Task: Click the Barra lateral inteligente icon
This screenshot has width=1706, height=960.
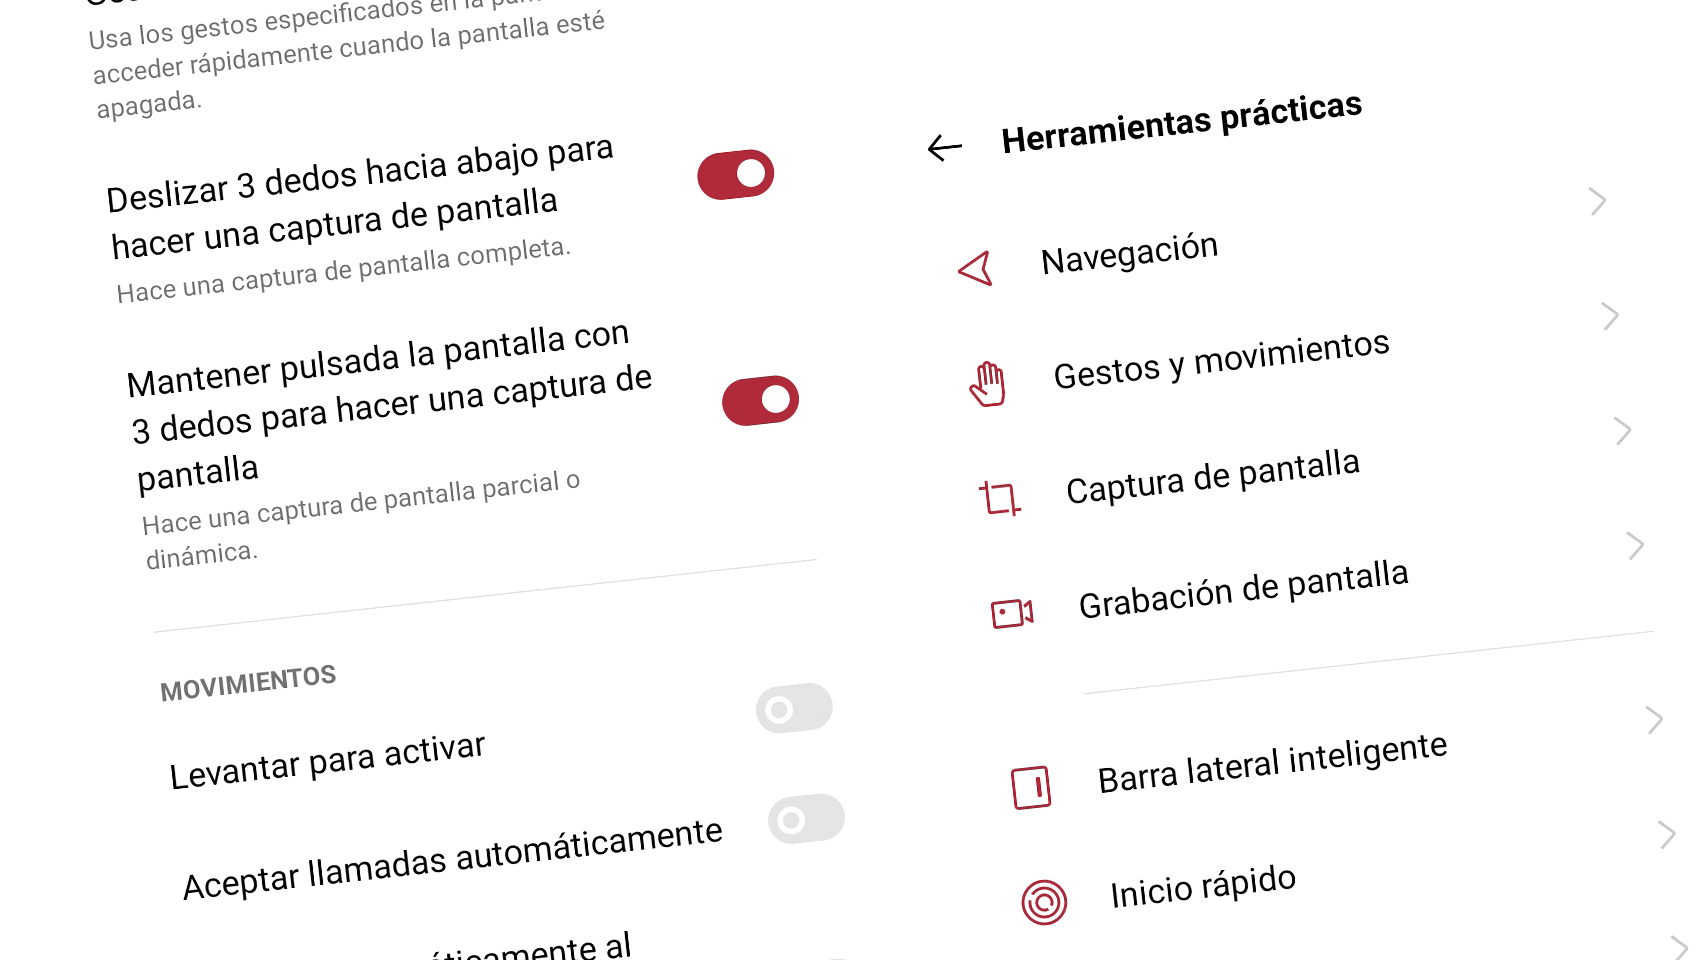Action: pyautogui.click(x=1030, y=789)
